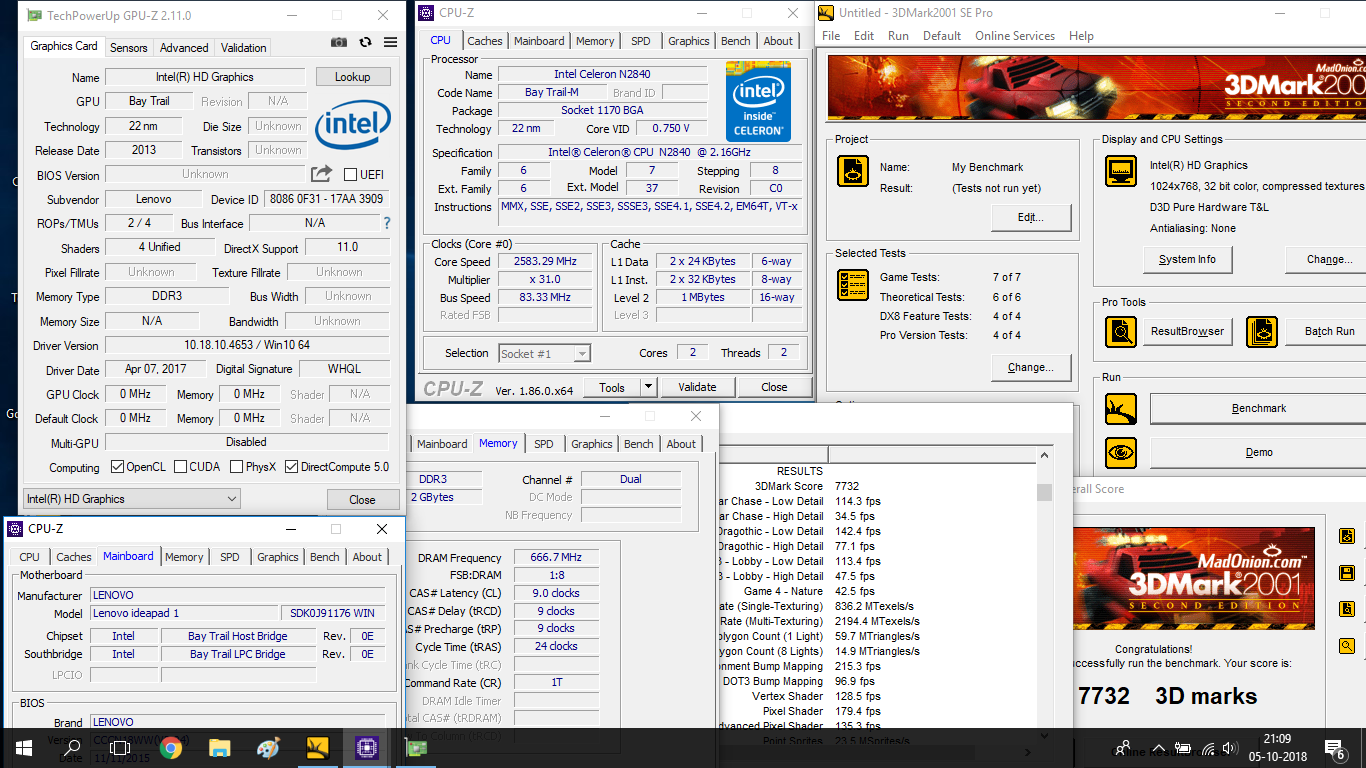Click the Close button in GPU-Z
The height and width of the screenshot is (768, 1366).
pyautogui.click(x=362, y=499)
